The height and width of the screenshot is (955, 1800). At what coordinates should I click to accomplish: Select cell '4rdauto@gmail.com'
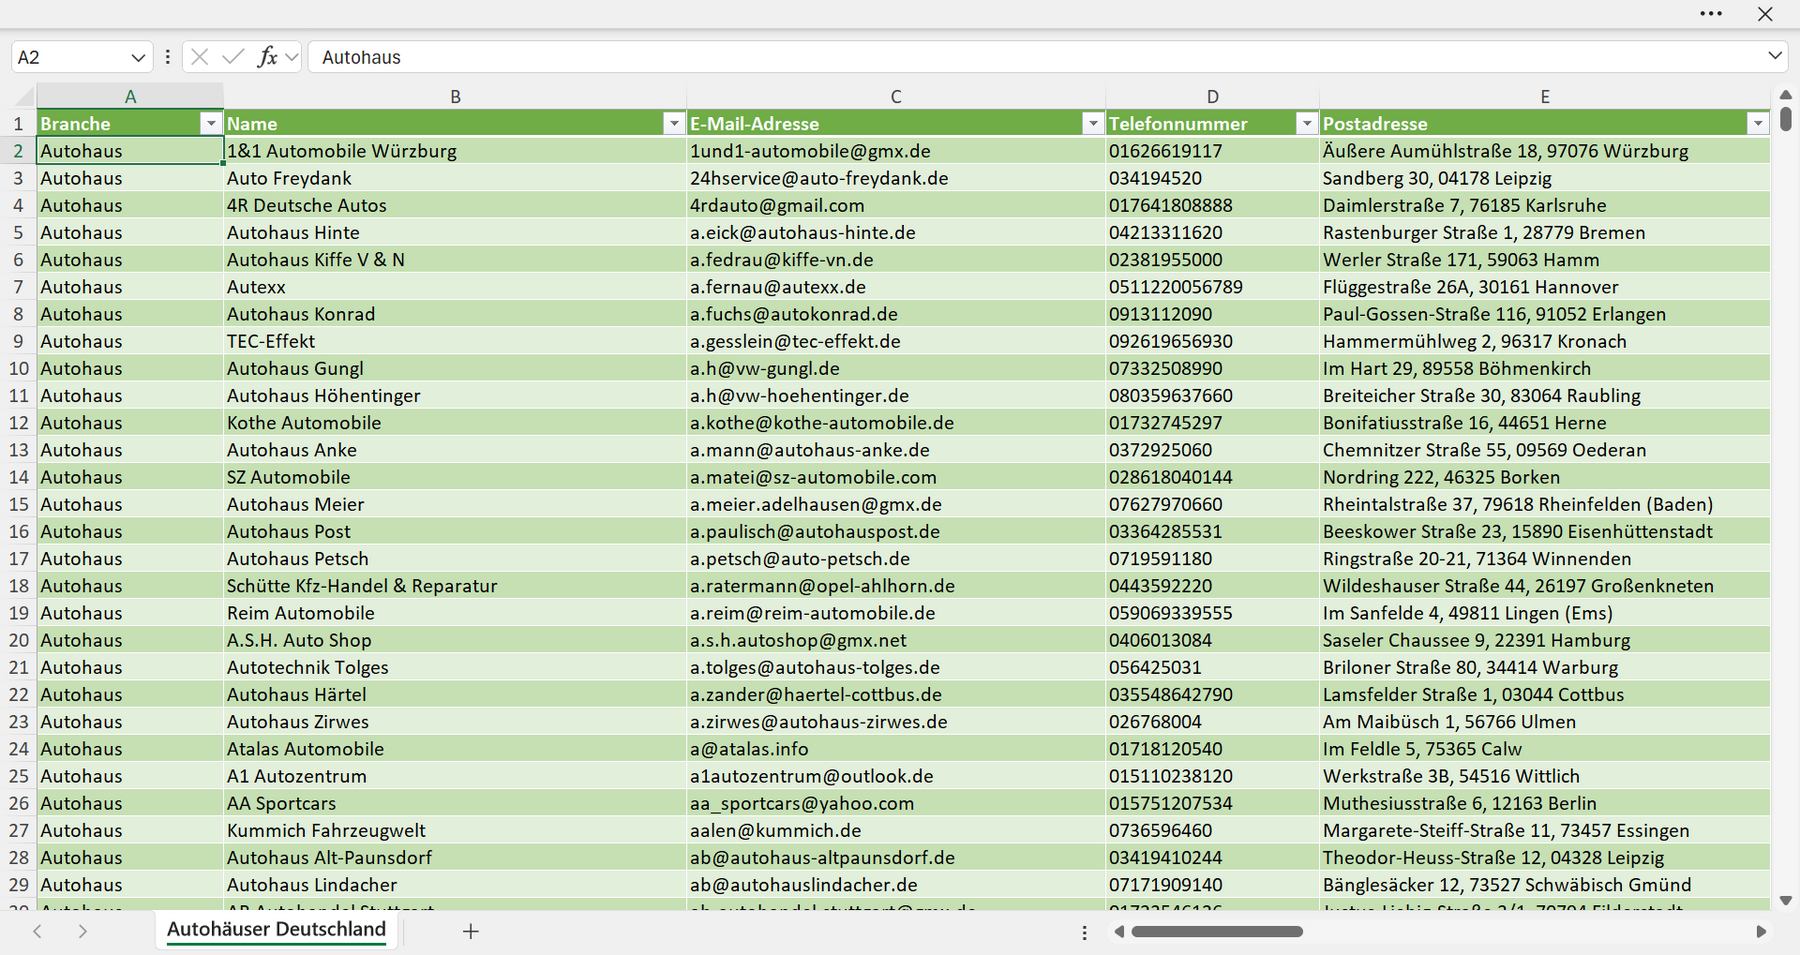896,205
